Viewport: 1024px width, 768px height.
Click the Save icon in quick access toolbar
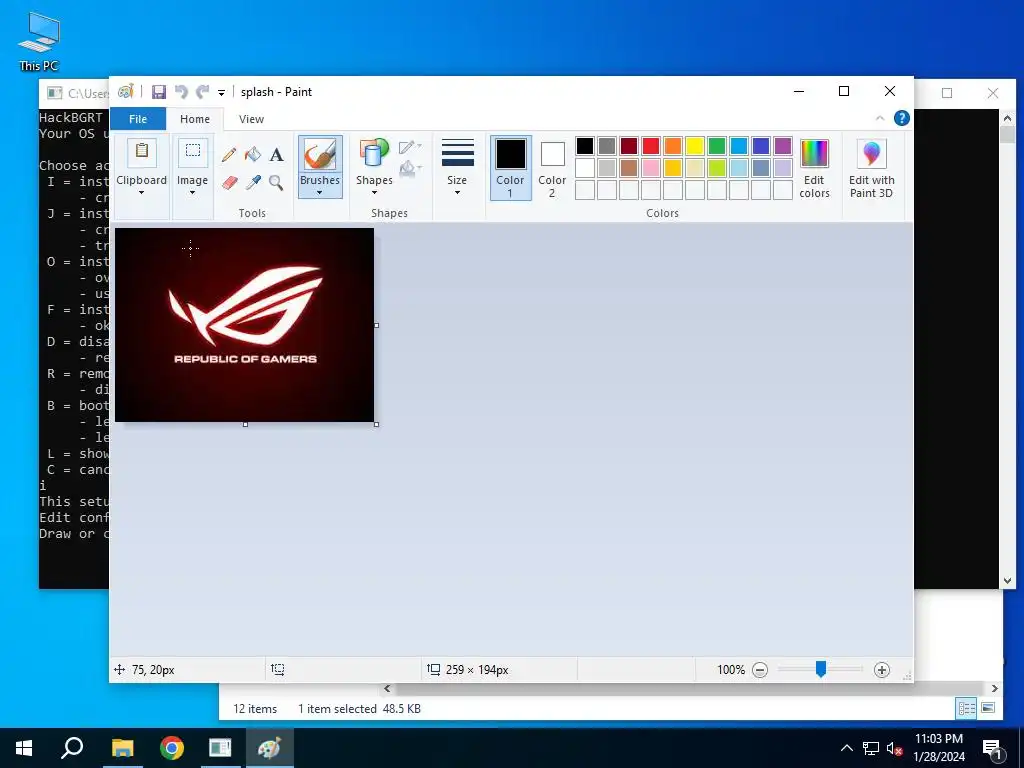point(159,92)
